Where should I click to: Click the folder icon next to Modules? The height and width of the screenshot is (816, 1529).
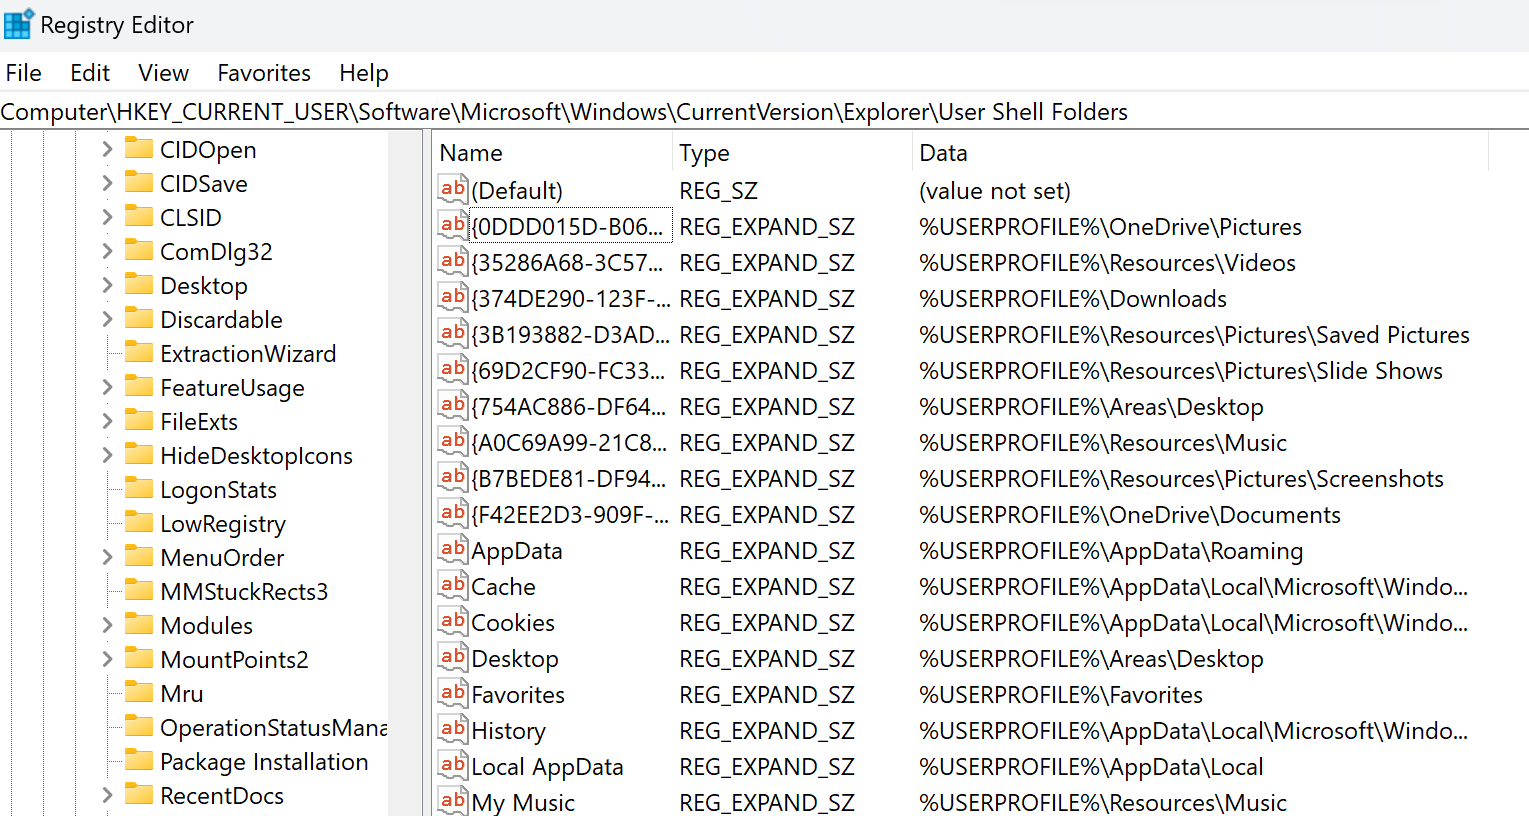point(139,625)
